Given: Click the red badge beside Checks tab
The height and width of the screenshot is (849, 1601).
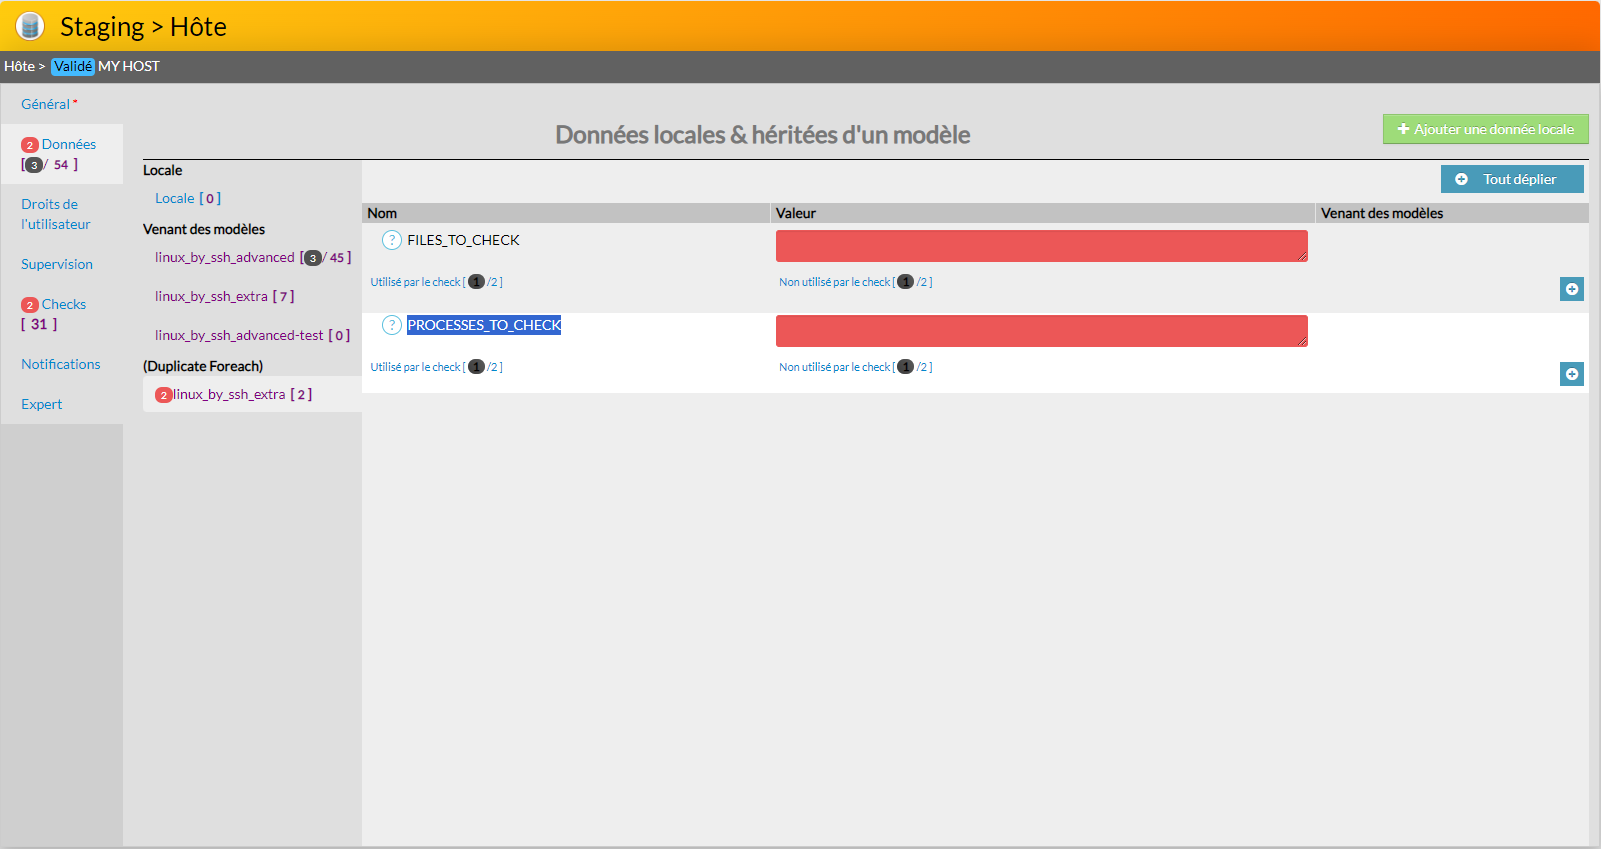Looking at the screenshot, I should pos(30,305).
